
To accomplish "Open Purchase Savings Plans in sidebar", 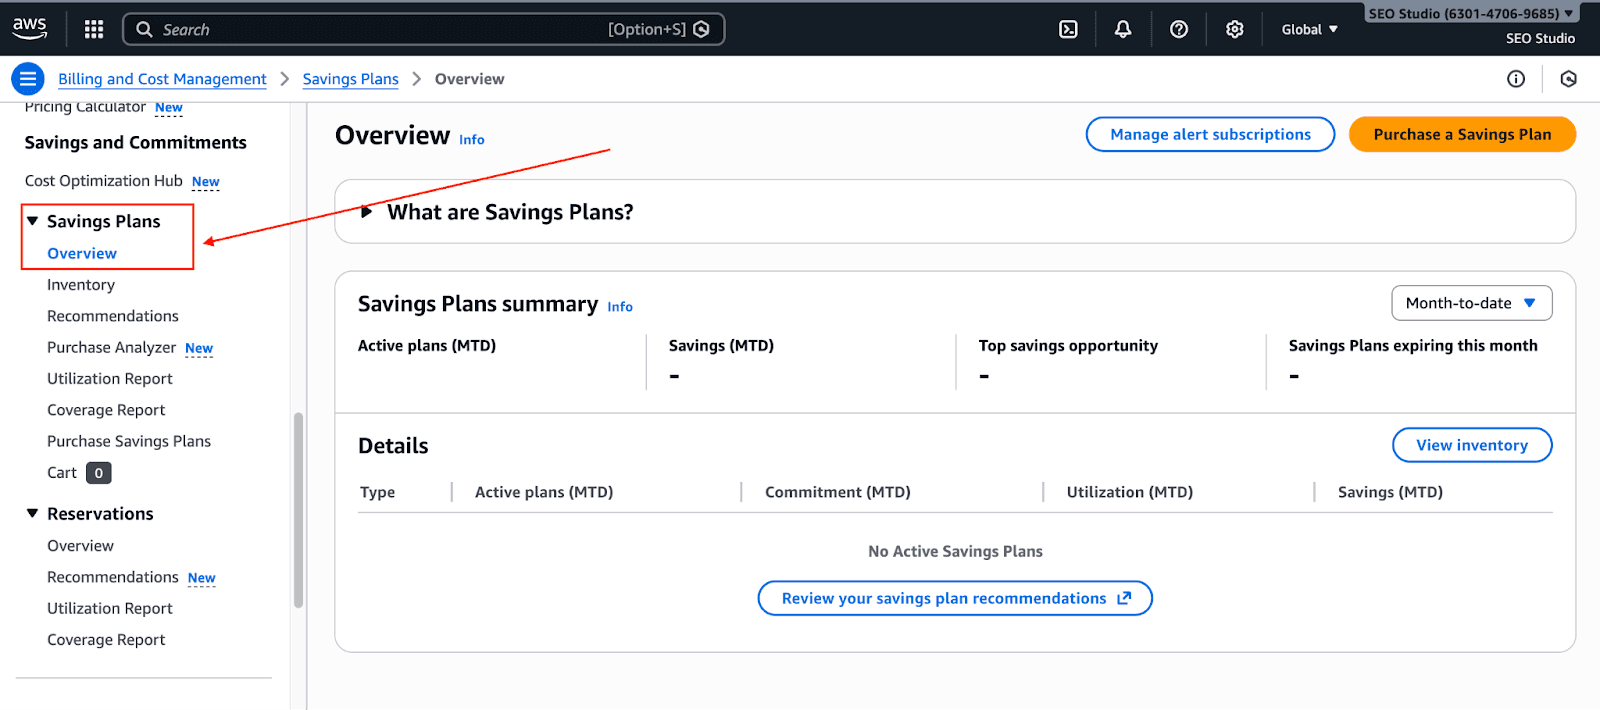I will [x=129, y=441].
